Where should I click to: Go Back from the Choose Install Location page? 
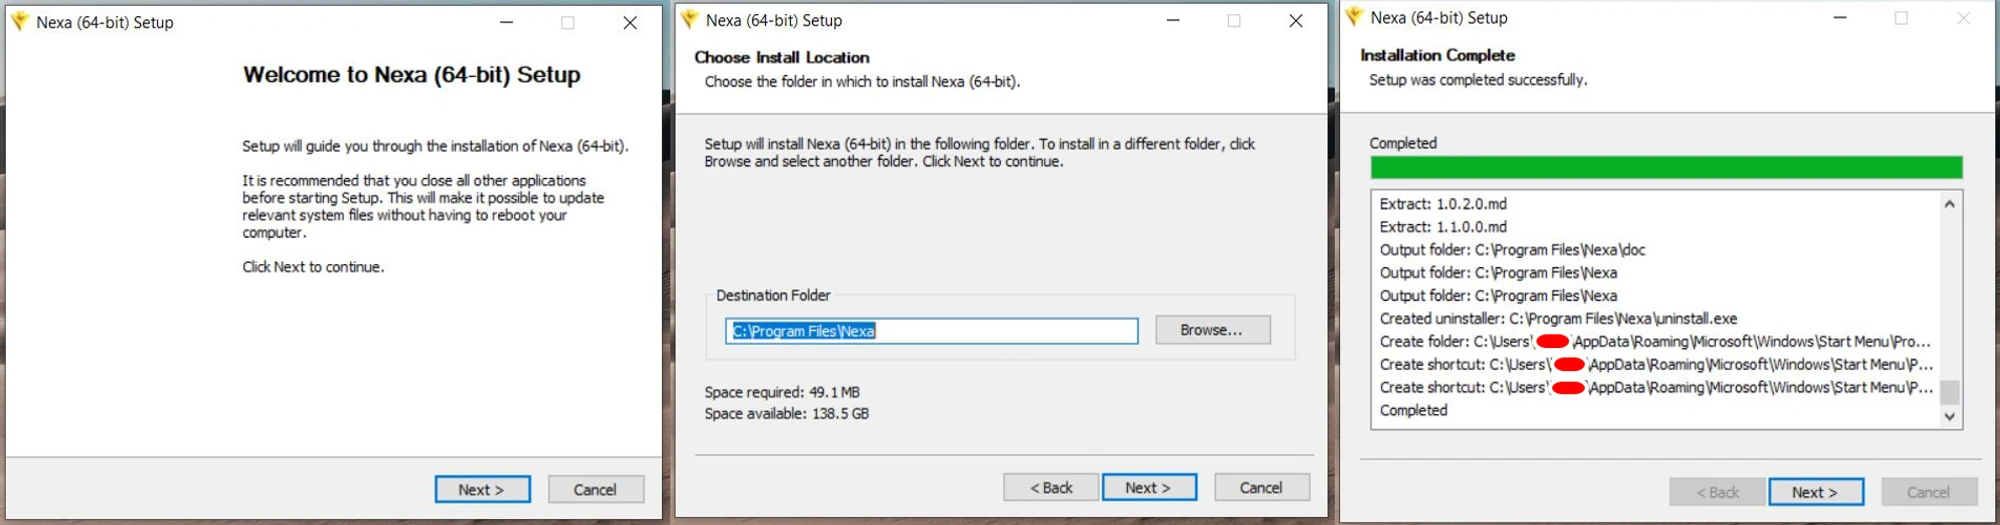(1050, 487)
